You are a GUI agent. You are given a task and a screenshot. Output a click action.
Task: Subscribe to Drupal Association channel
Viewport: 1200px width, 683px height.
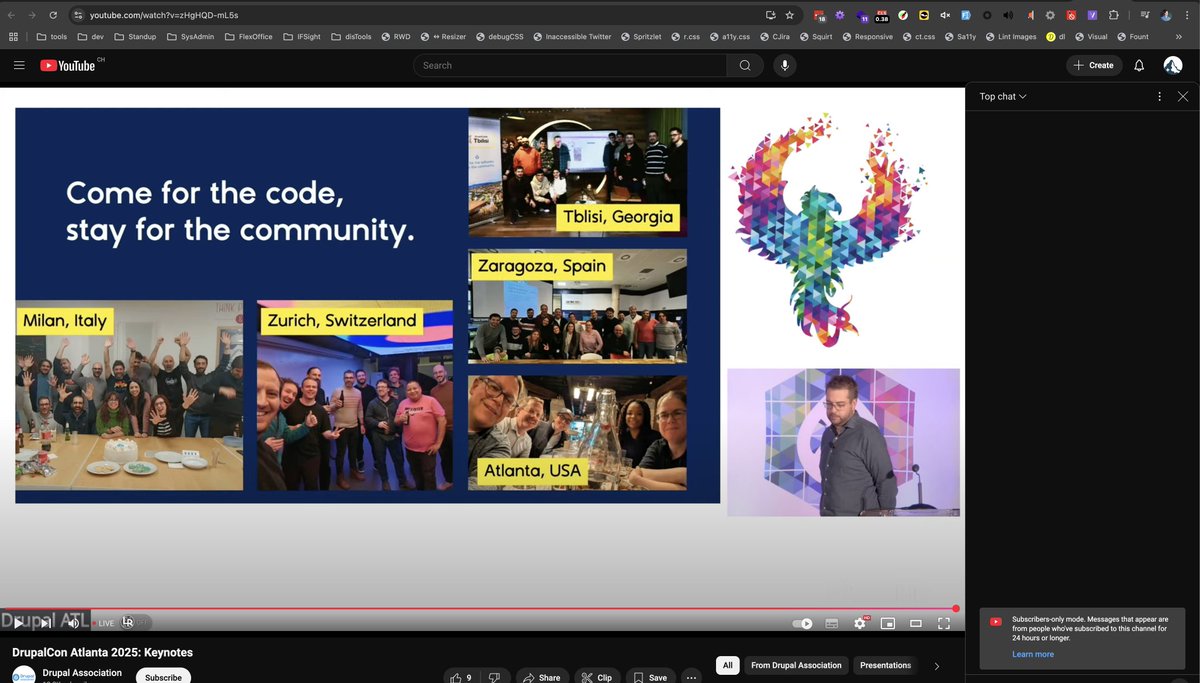click(x=163, y=676)
